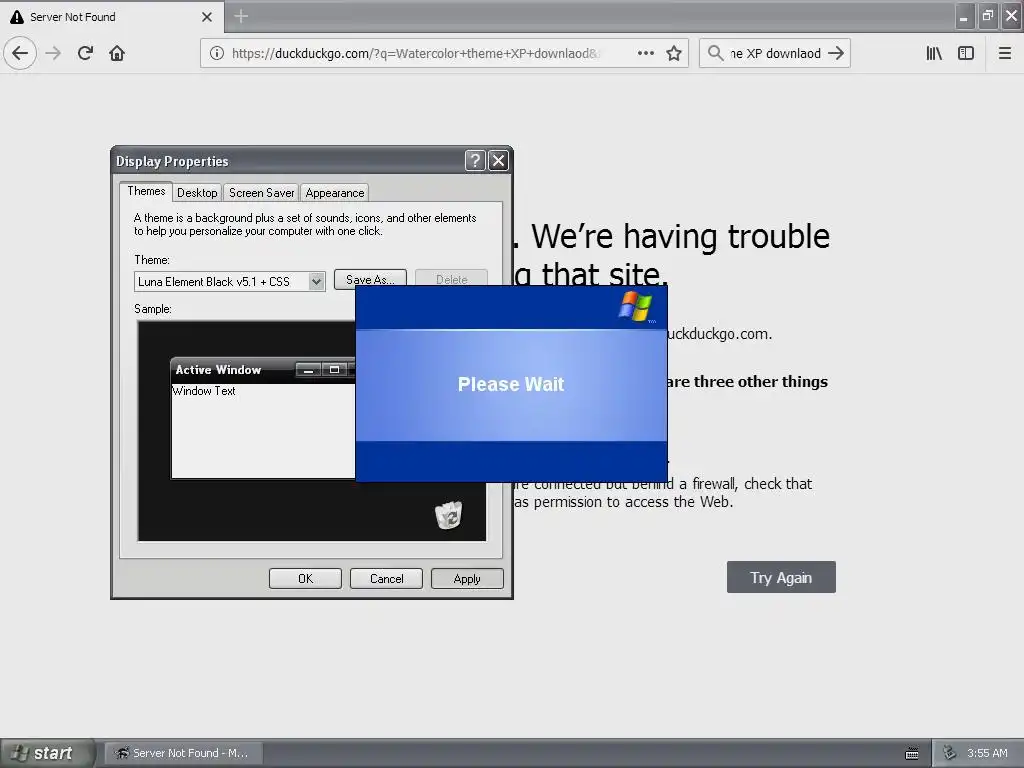Click the magnifier icon in the search box

(716, 54)
